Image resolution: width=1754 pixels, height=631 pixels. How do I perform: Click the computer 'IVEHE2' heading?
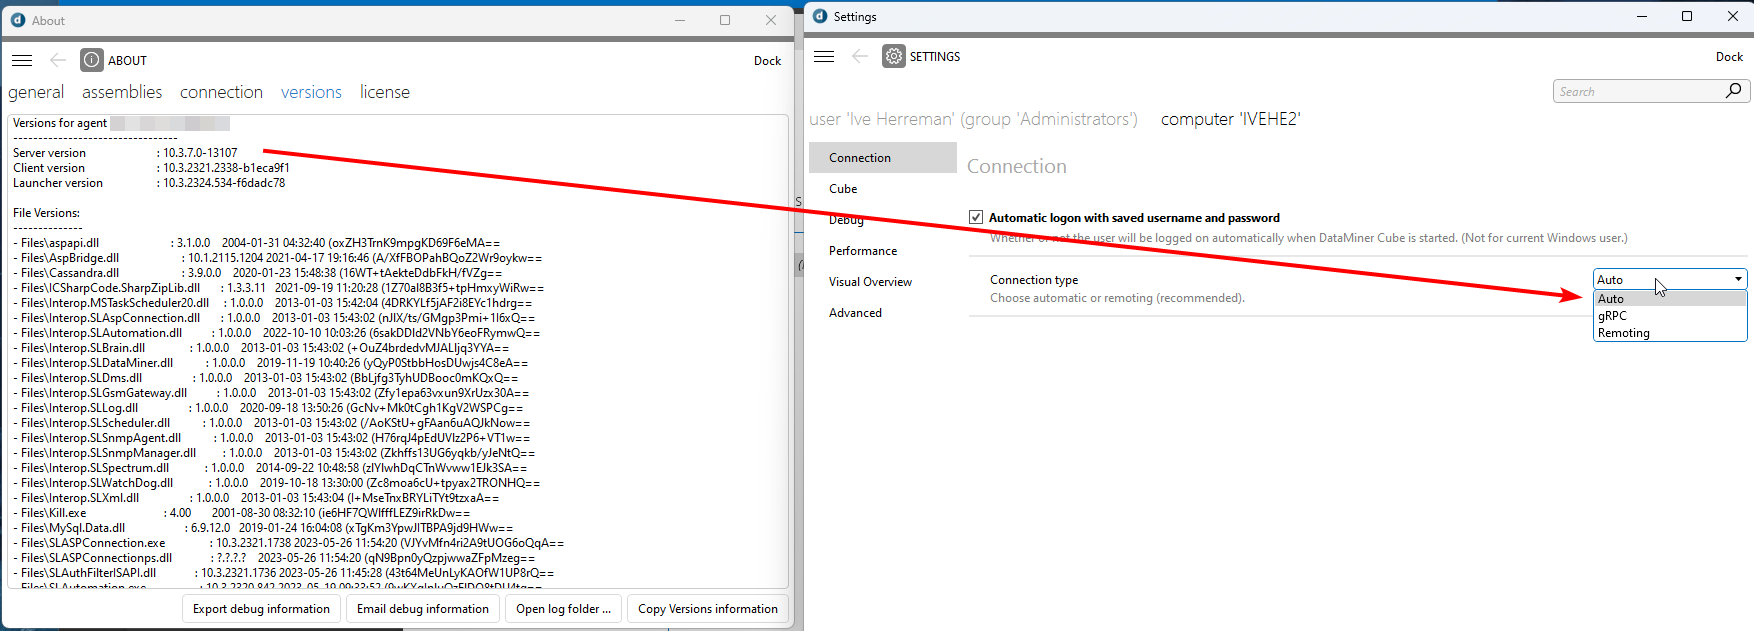tap(1231, 119)
